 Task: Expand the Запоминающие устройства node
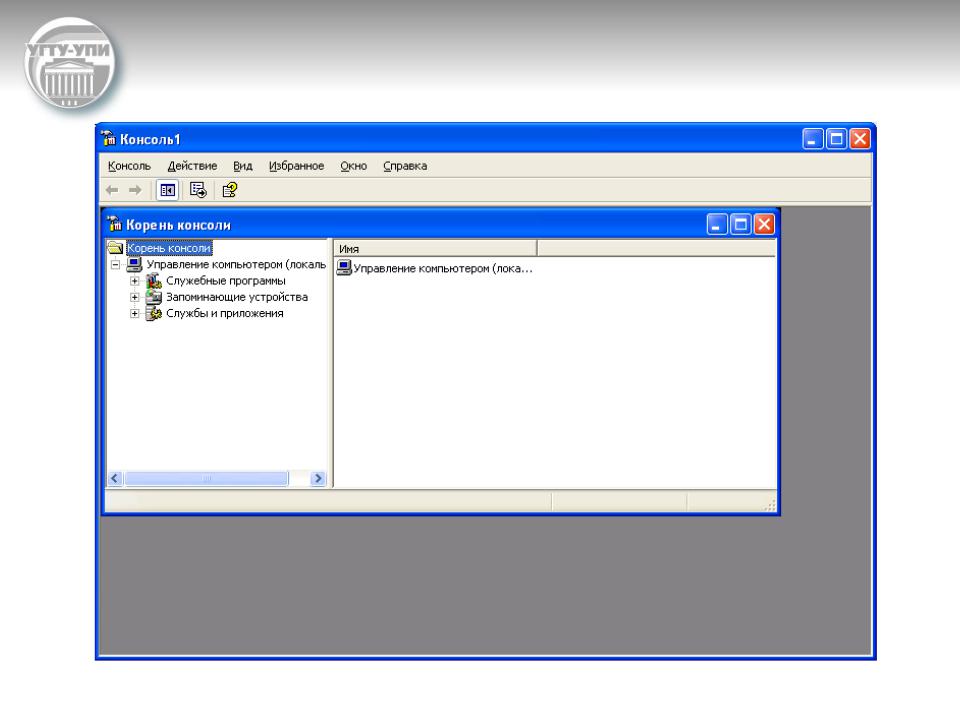click(x=135, y=297)
